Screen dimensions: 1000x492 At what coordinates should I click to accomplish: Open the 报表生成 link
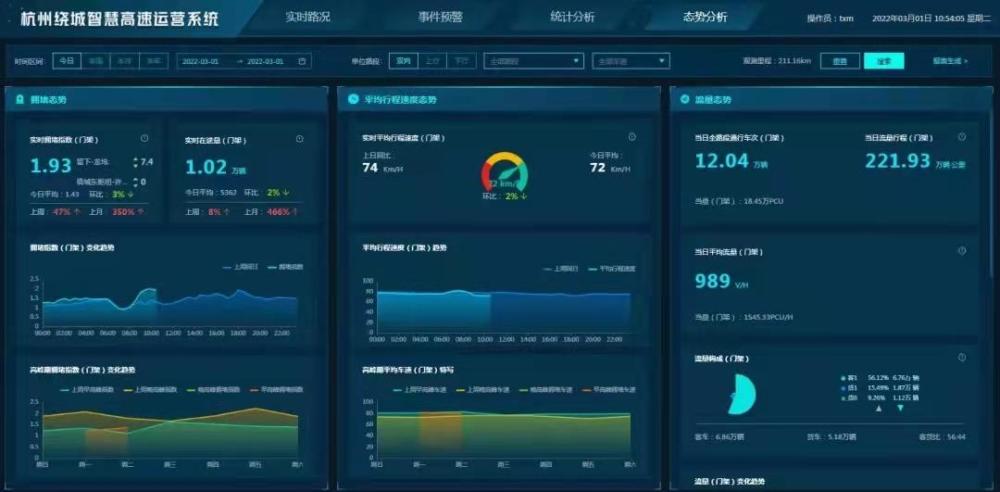950,61
